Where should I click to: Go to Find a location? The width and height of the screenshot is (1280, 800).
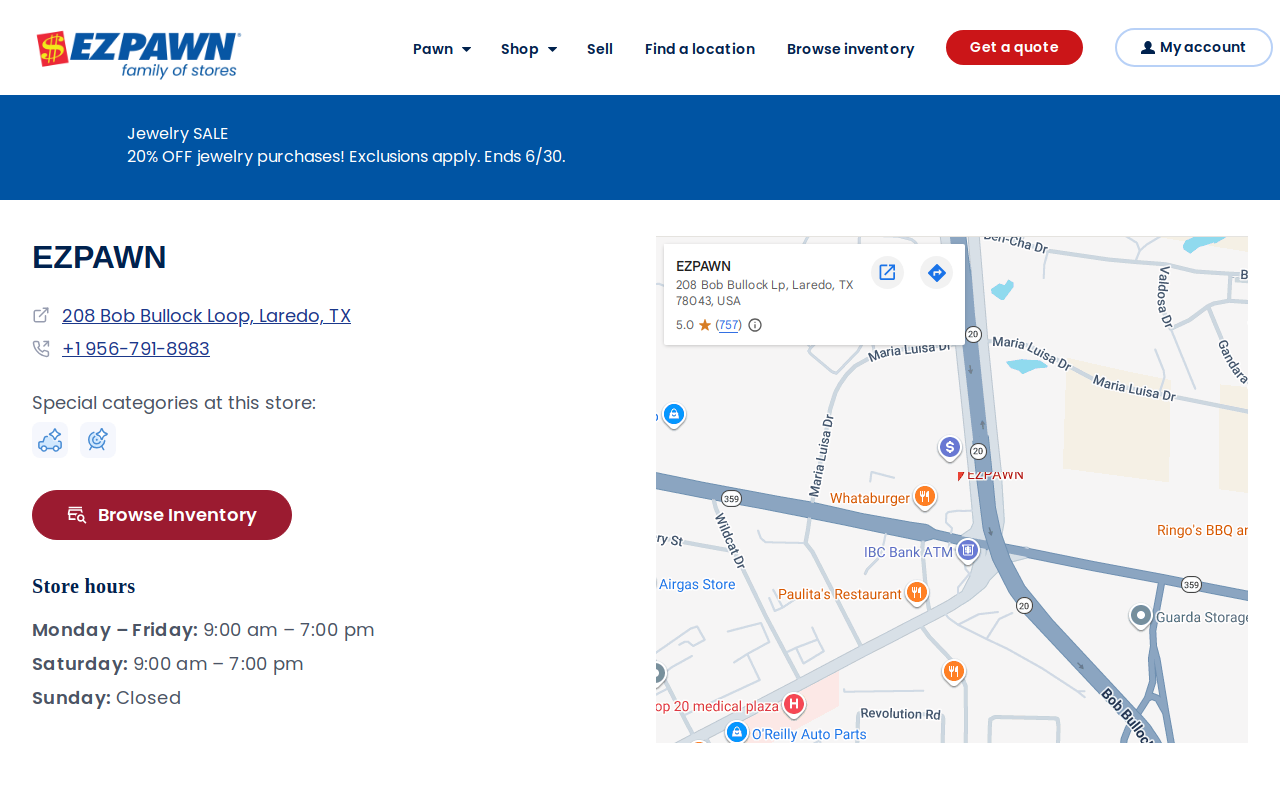(700, 49)
